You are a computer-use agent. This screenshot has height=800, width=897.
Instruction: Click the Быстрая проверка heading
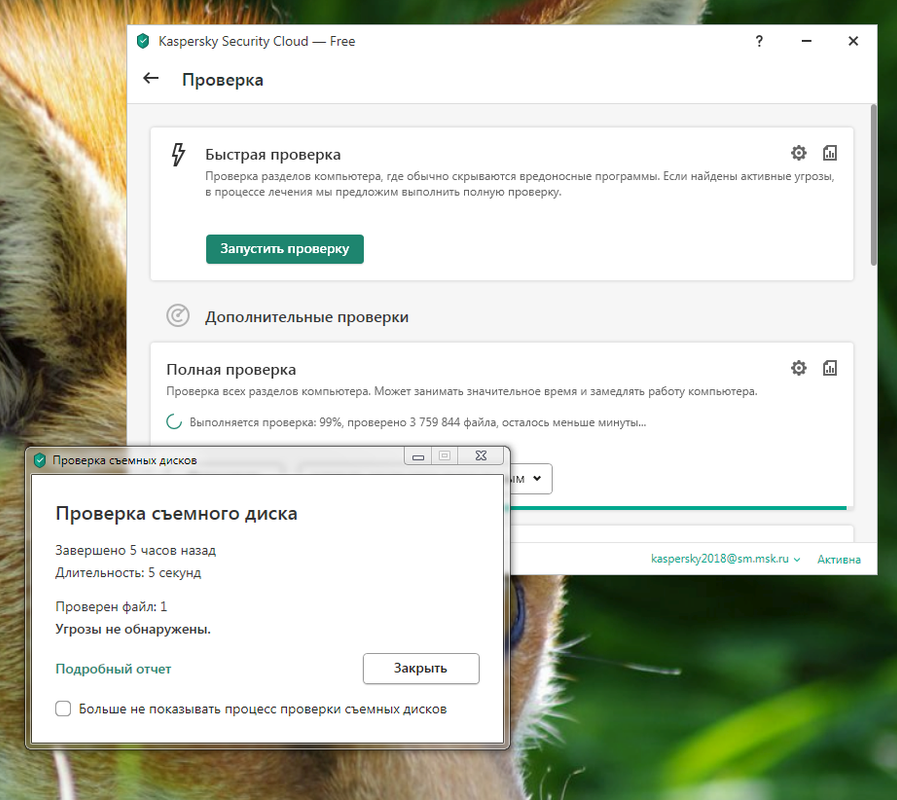273,155
